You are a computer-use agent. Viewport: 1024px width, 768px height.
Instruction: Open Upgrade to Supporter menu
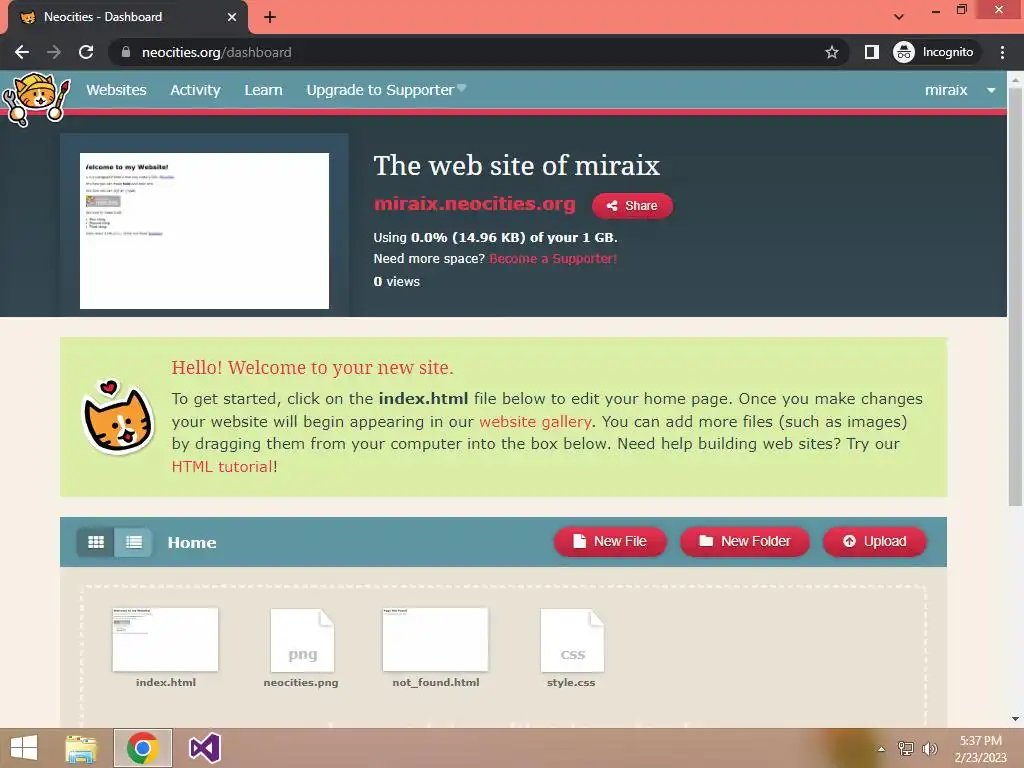(x=386, y=90)
